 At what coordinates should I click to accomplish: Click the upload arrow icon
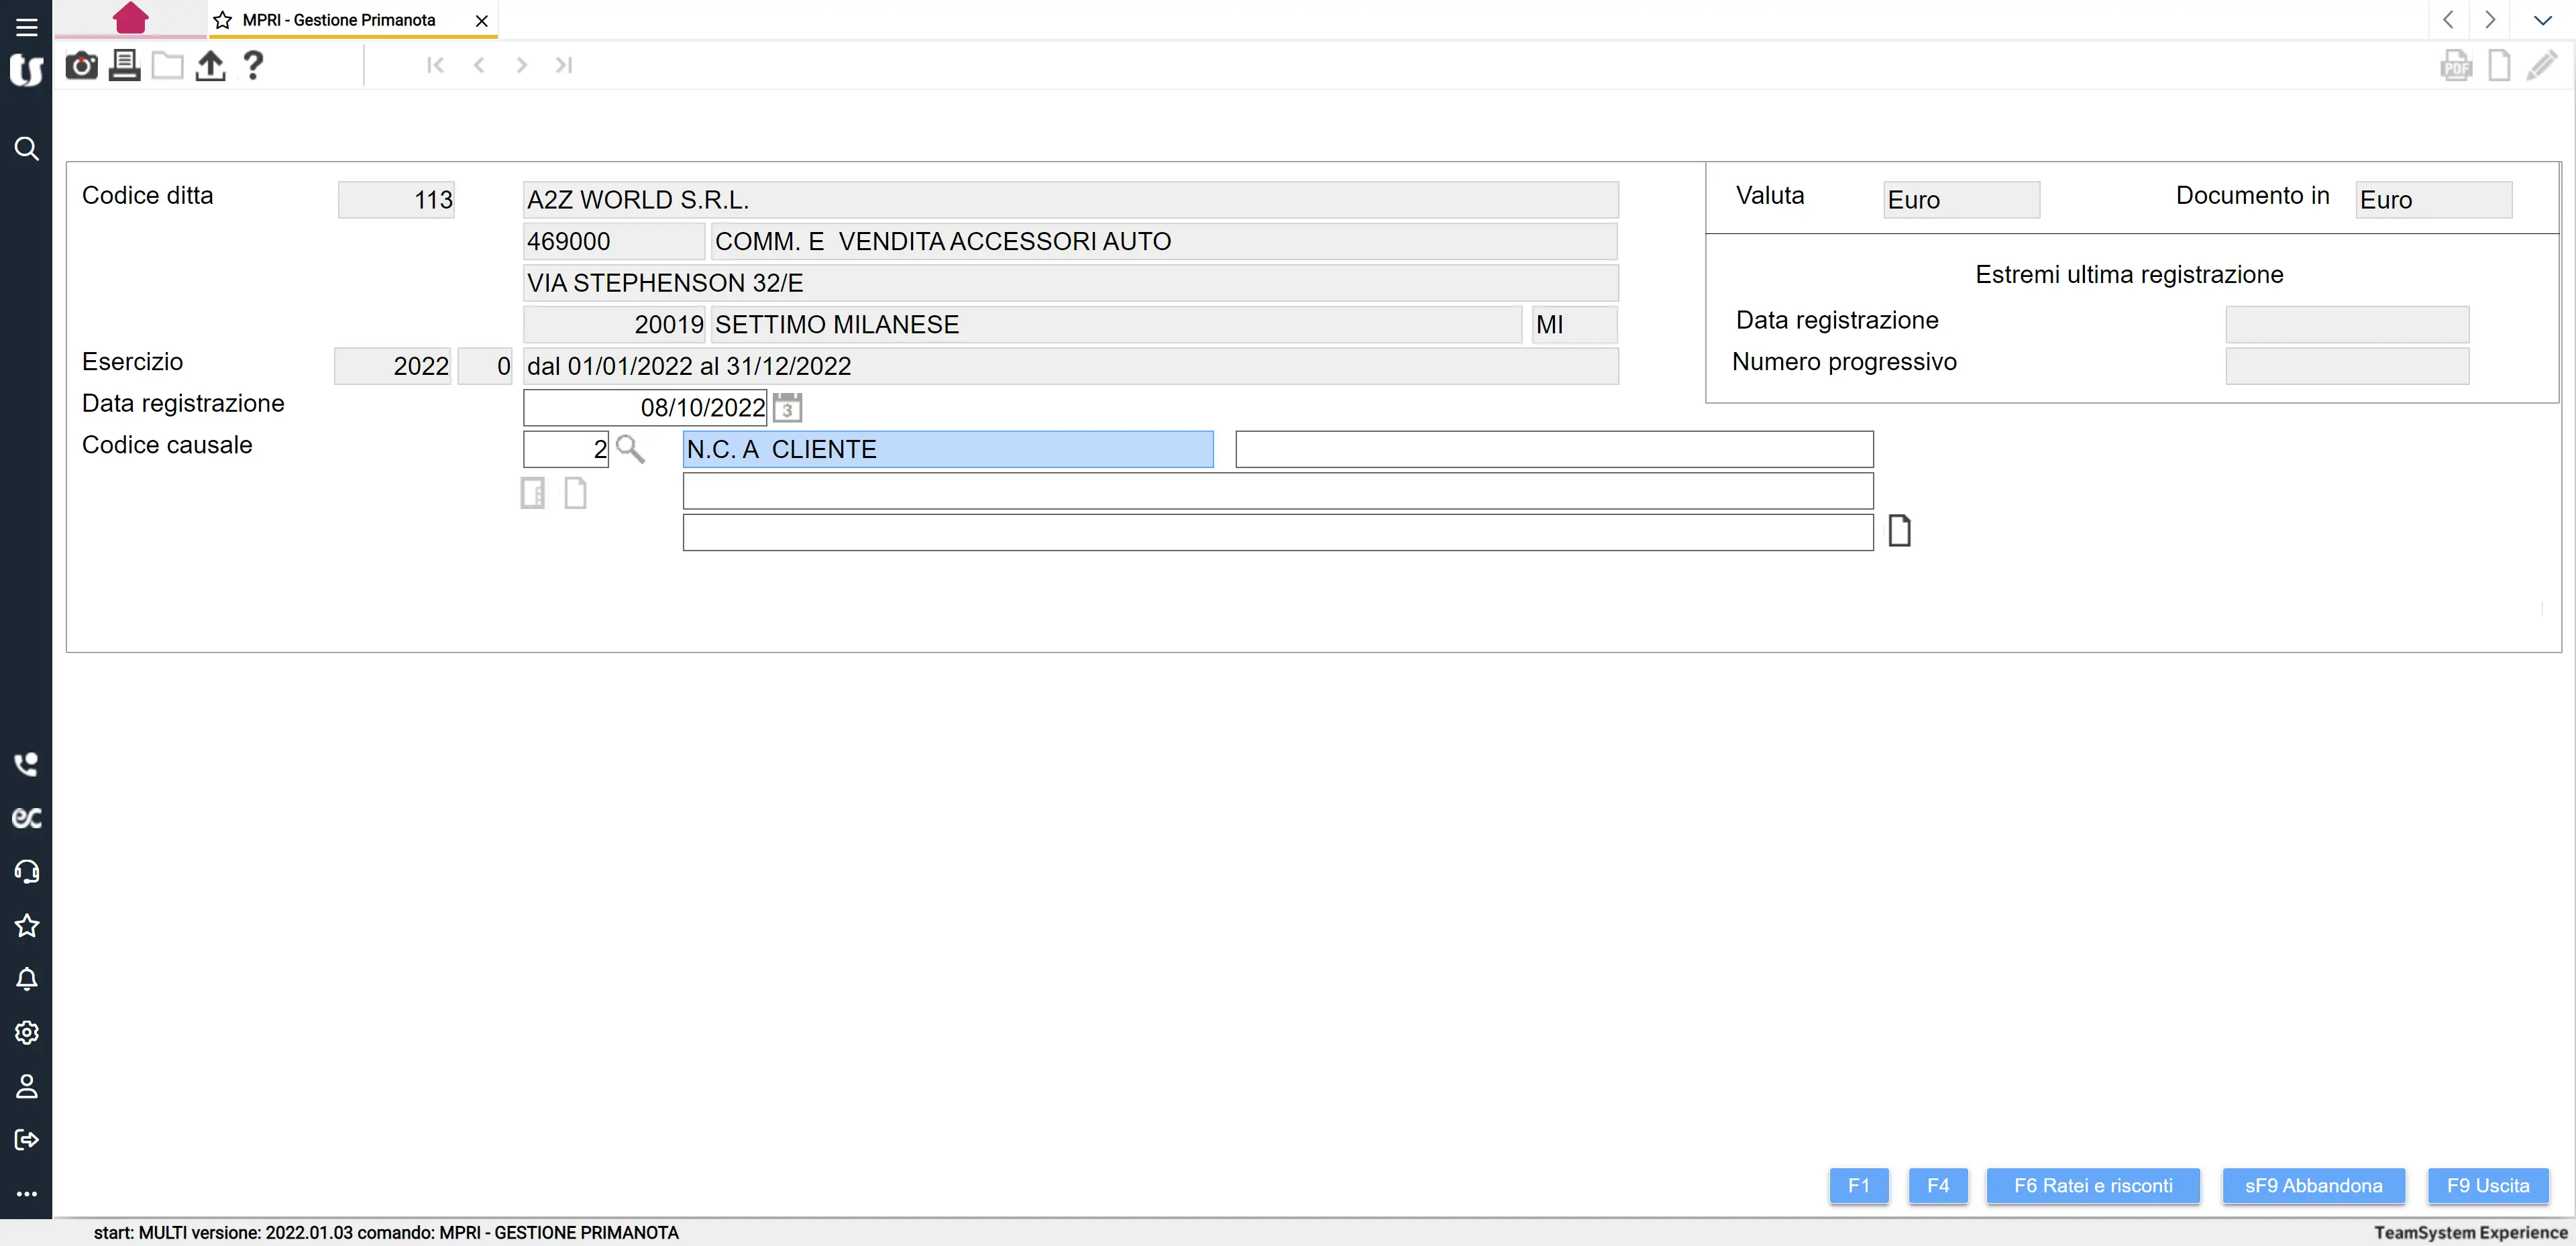[x=210, y=66]
